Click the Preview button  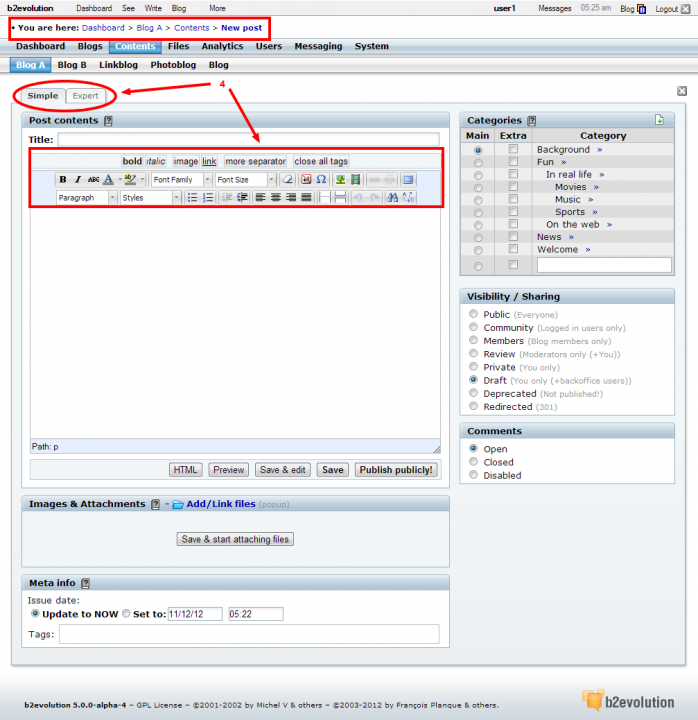click(x=228, y=470)
